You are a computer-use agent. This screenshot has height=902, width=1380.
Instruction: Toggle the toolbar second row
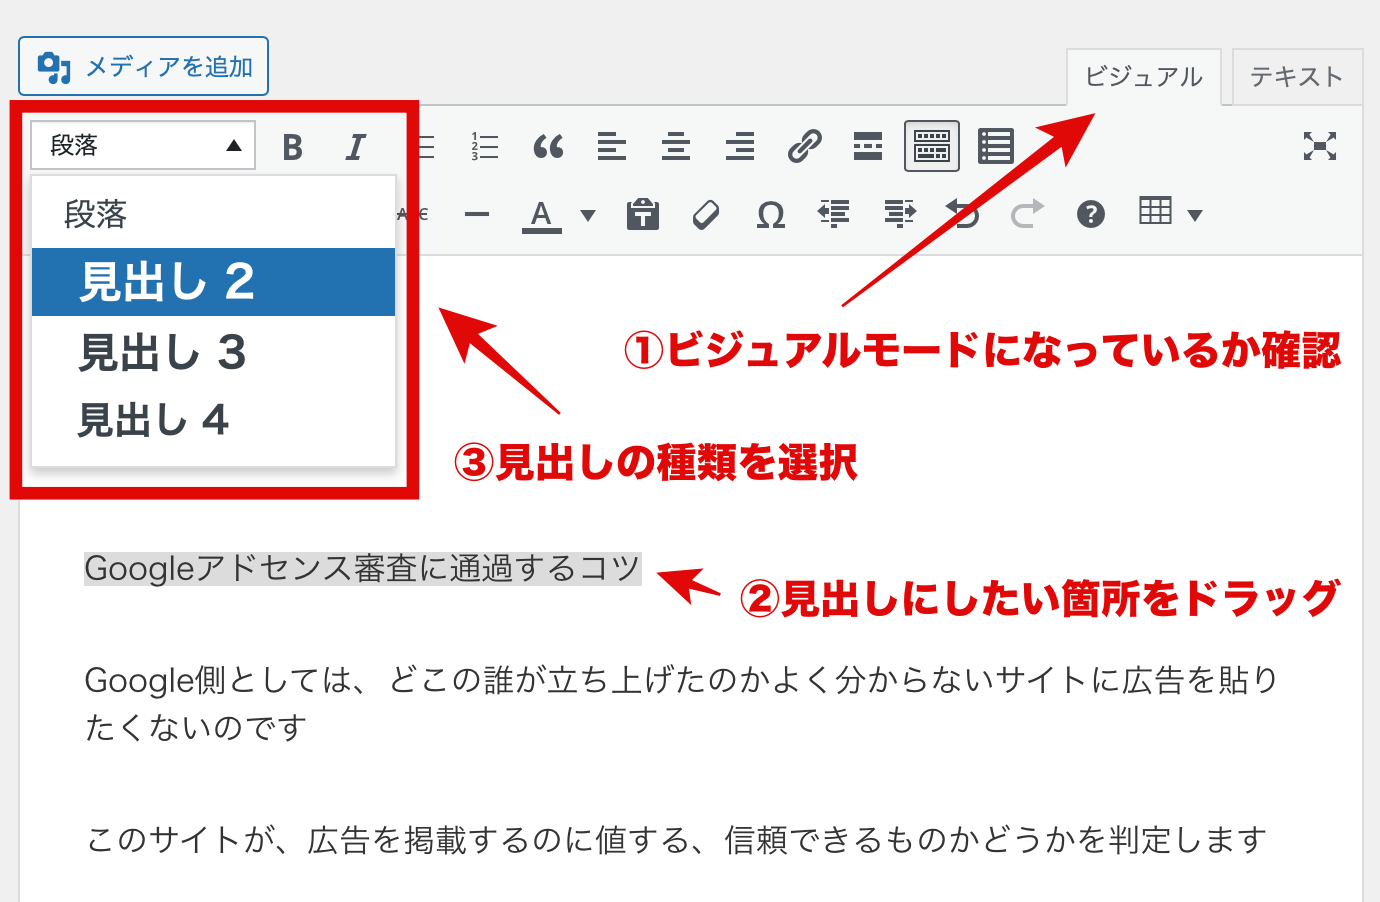pyautogui.click(x=932, y=147)
